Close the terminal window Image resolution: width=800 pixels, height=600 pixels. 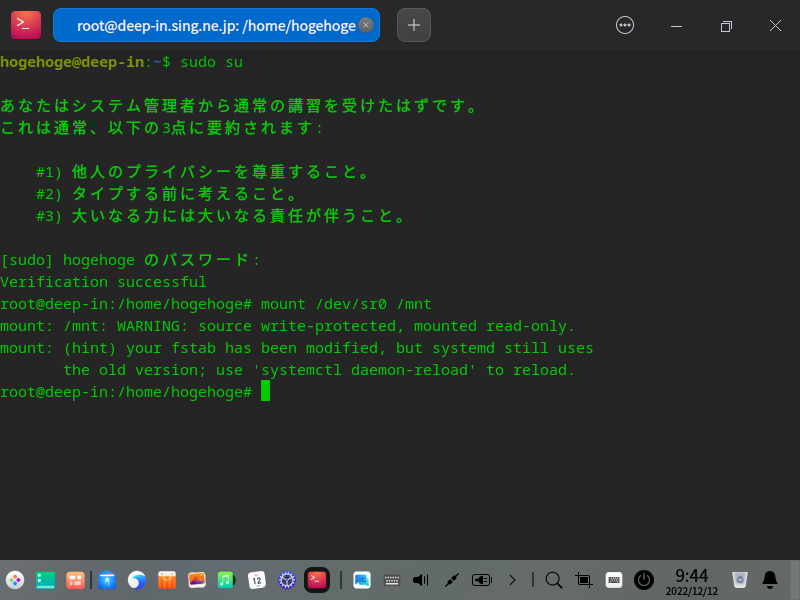[776, 26]
